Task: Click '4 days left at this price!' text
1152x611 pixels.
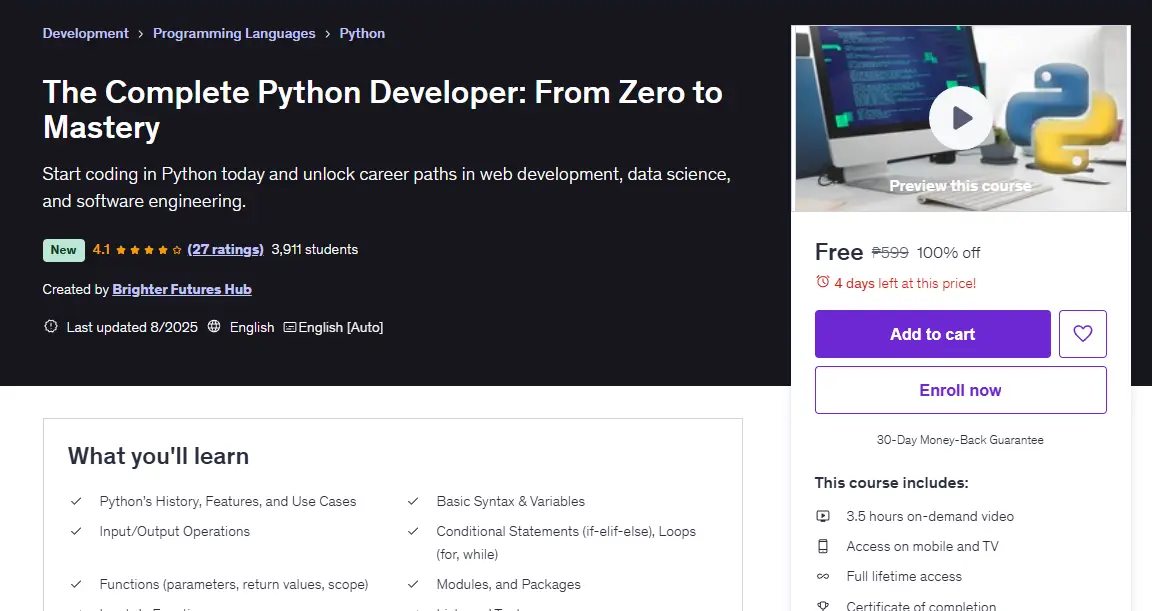Action: (x=905, y=283)
